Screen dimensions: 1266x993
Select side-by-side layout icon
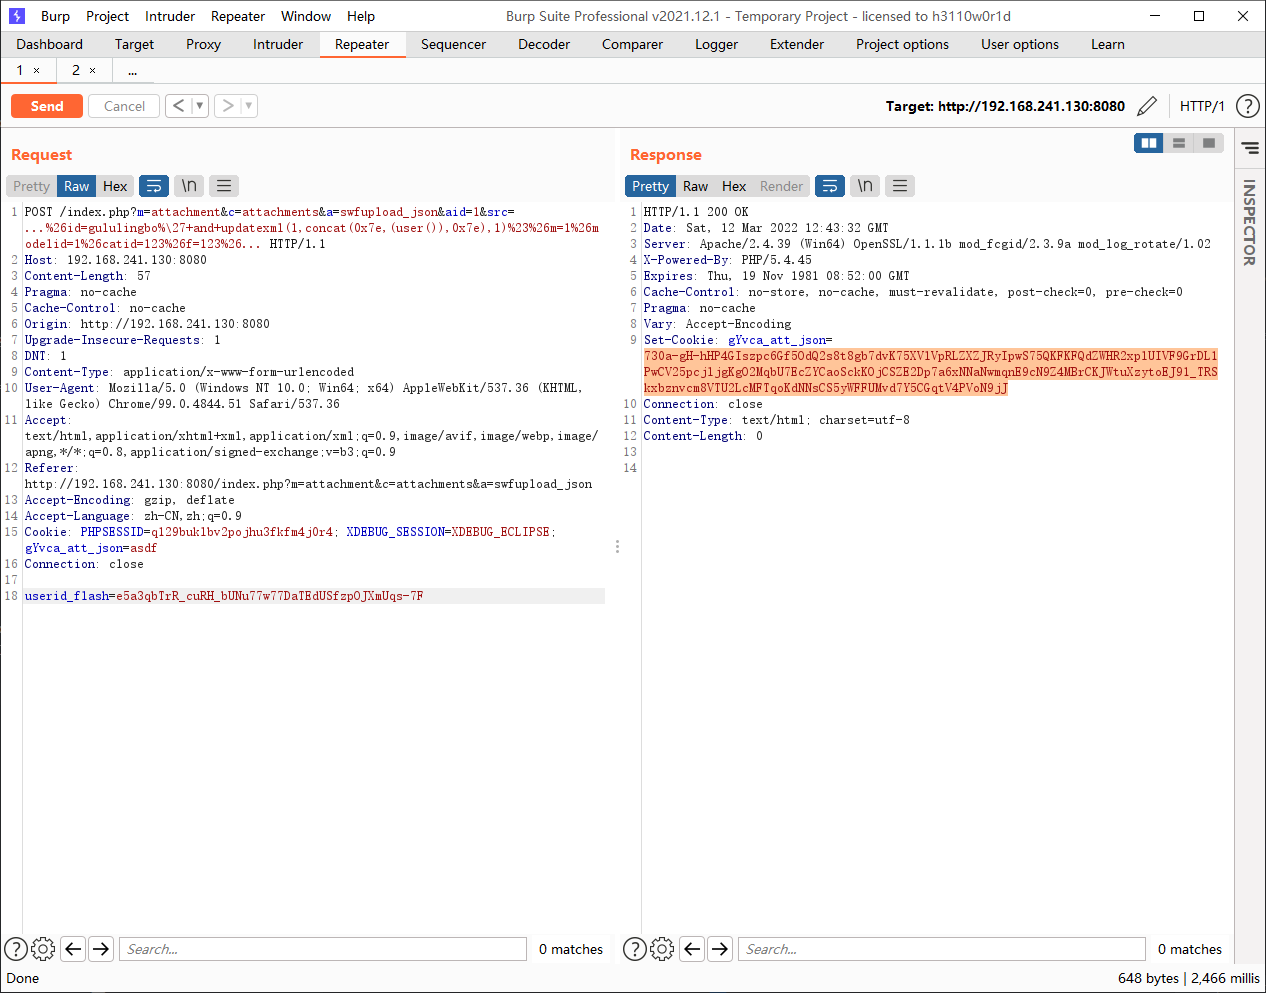[1149, 143]
